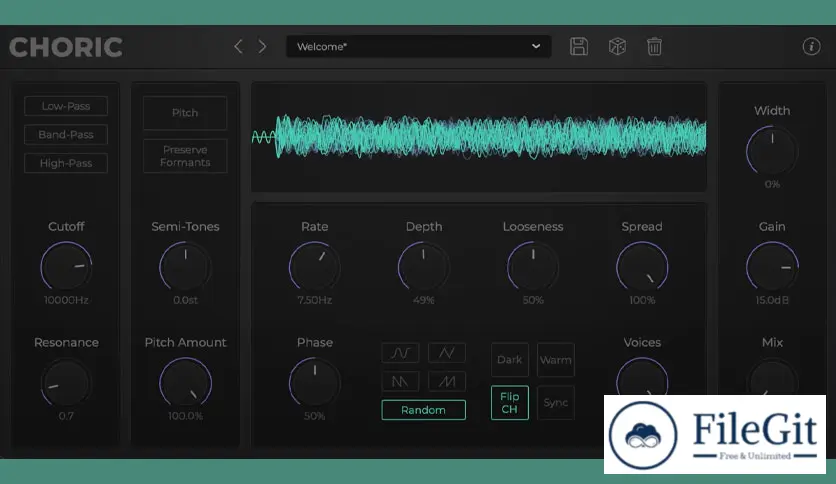Image resolution: width=836 pixels, height=484 pixels.
Task: Select the sine LFO waveform shape
Action: point(400,353)
